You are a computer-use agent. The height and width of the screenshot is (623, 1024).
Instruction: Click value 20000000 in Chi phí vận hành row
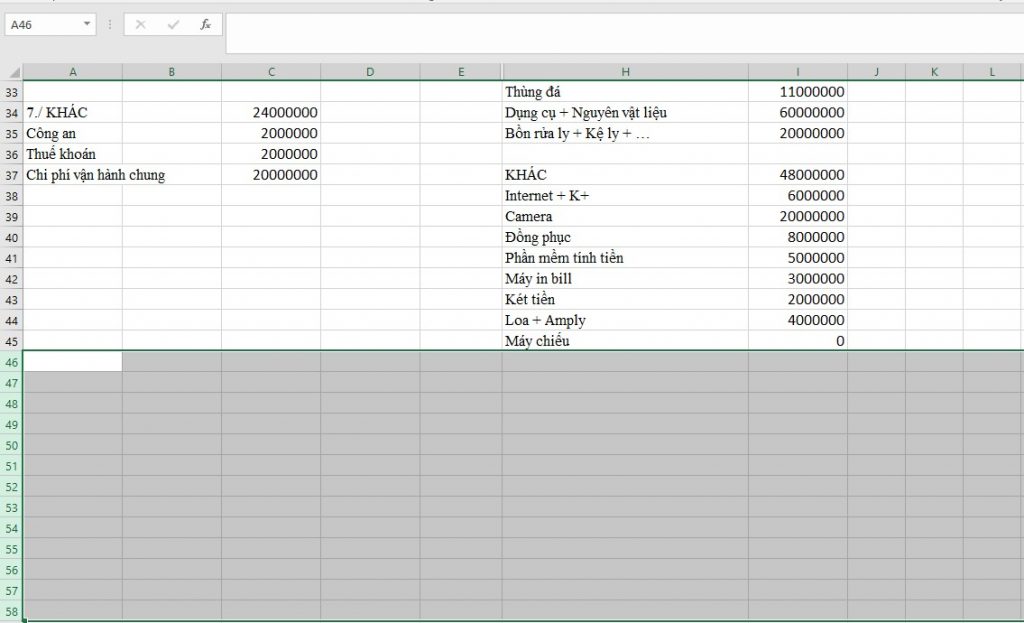click(271, 175)
